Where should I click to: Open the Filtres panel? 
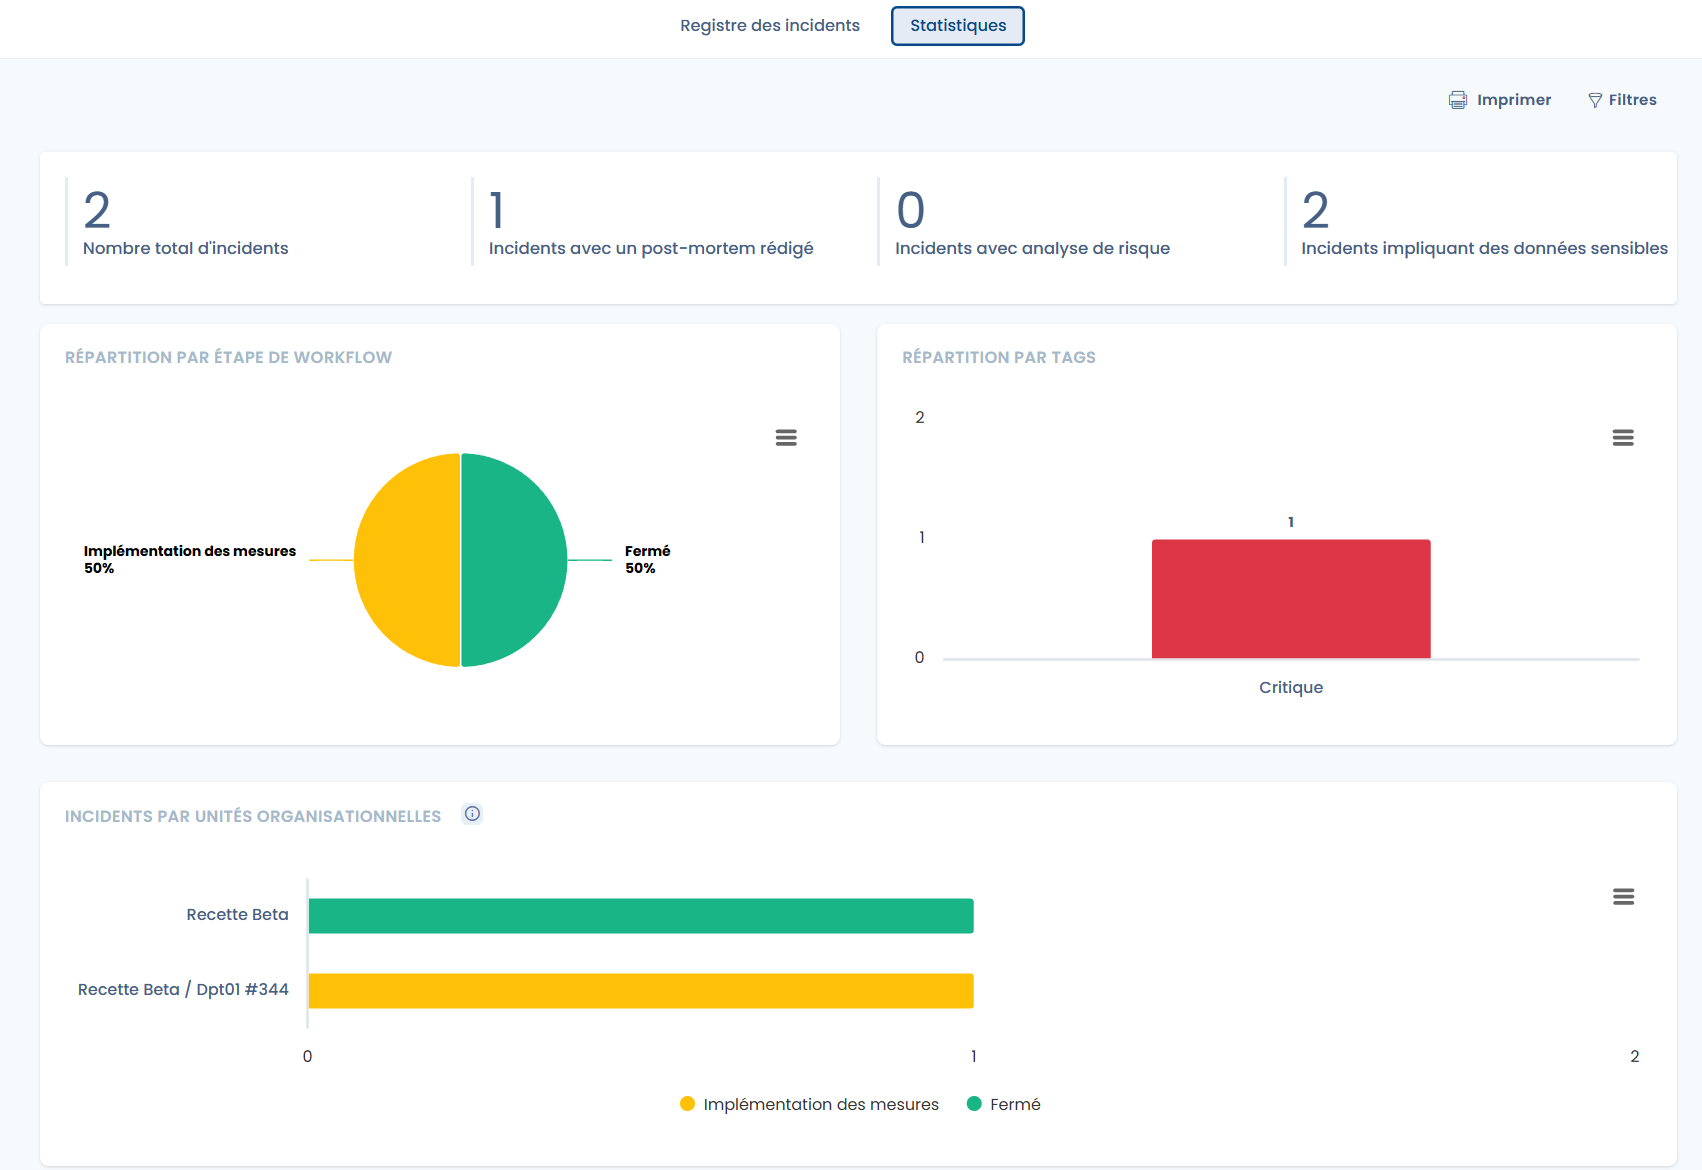1622,100
